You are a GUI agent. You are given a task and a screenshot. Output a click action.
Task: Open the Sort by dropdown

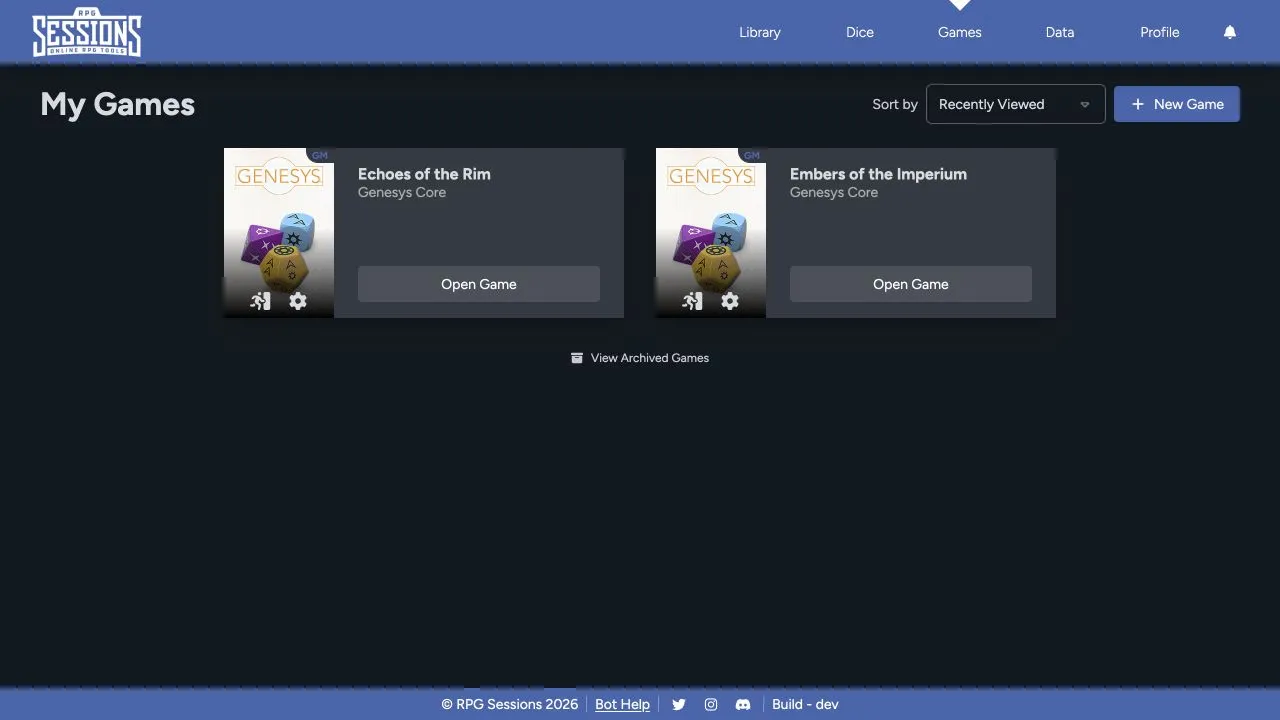pos(1016,104)
